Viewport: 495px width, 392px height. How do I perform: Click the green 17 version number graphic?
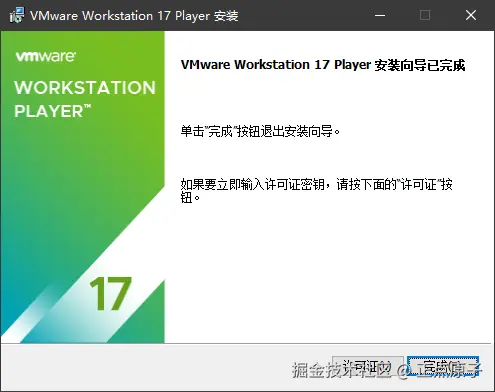[x=110, y=293]
